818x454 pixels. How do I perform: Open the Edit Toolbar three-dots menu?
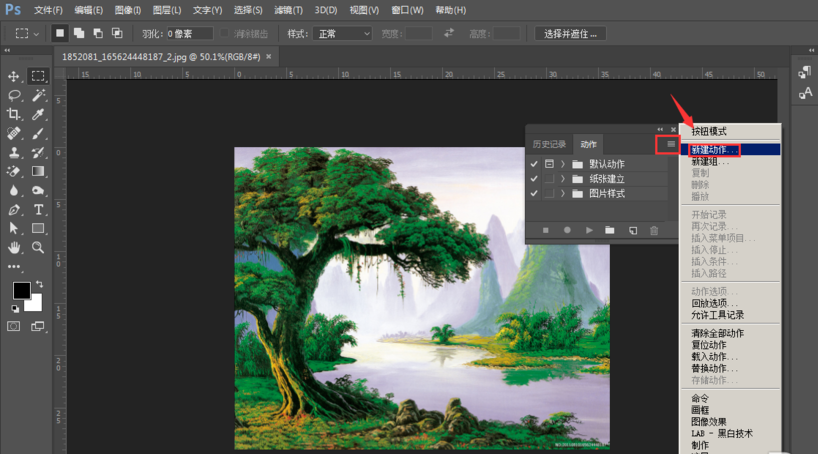coord(14,267)
